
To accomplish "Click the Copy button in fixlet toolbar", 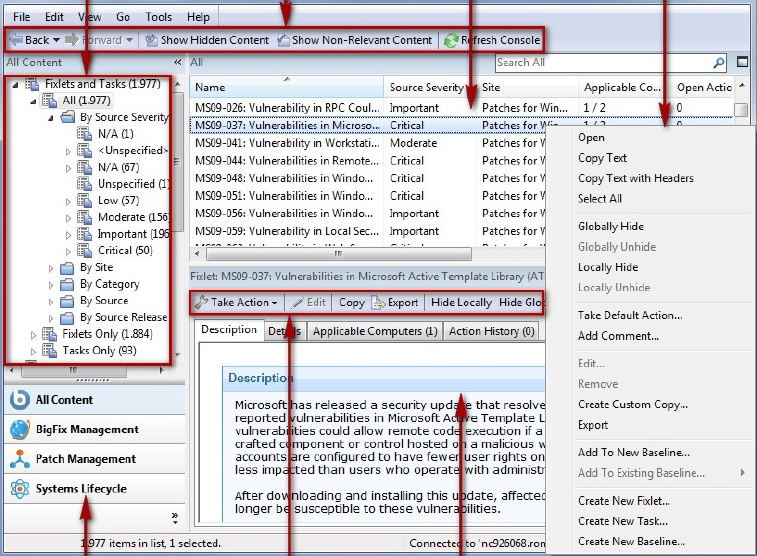I will [351, 303].
